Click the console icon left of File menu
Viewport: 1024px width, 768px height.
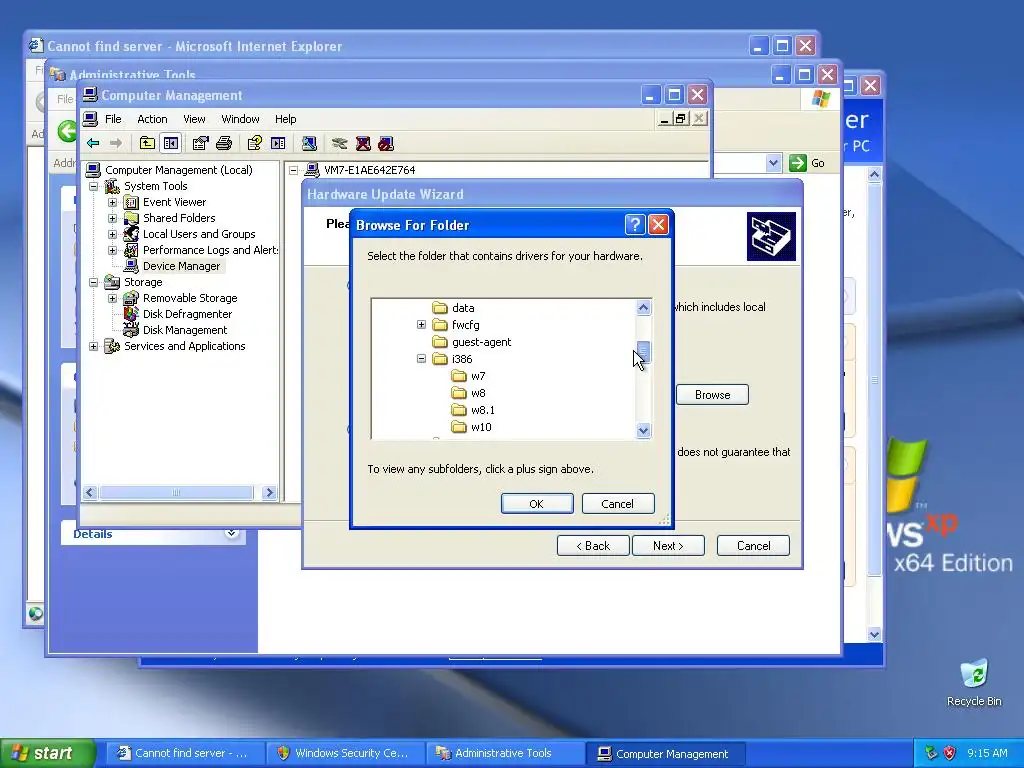tap(91, 119)
